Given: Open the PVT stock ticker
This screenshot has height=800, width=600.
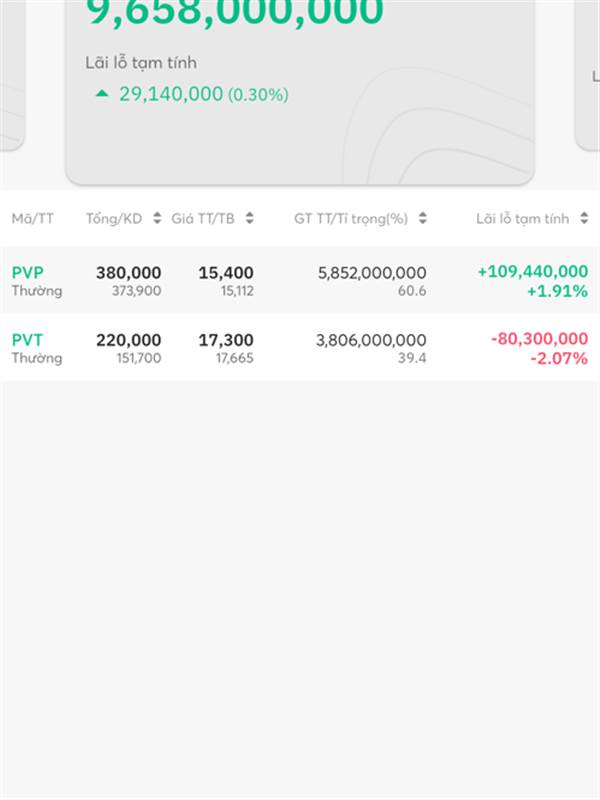Looking at the screenshot, I should [x=28, y=340].
